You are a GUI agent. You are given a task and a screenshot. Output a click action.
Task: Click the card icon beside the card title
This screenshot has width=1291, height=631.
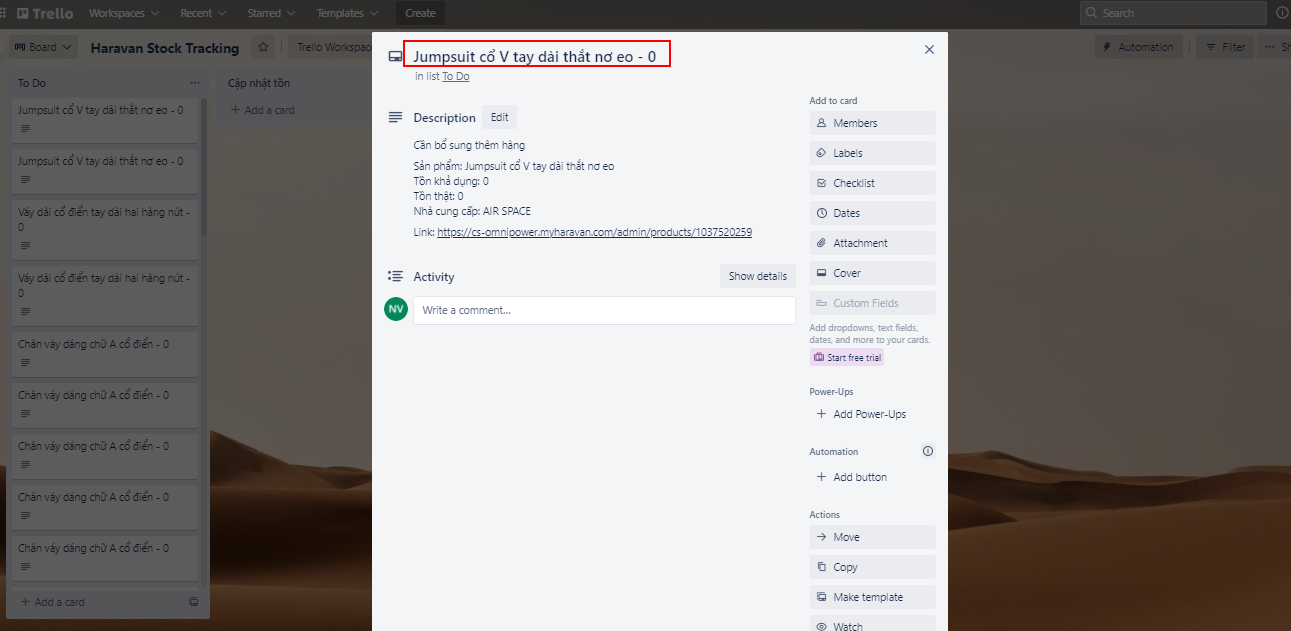[395, 57]
